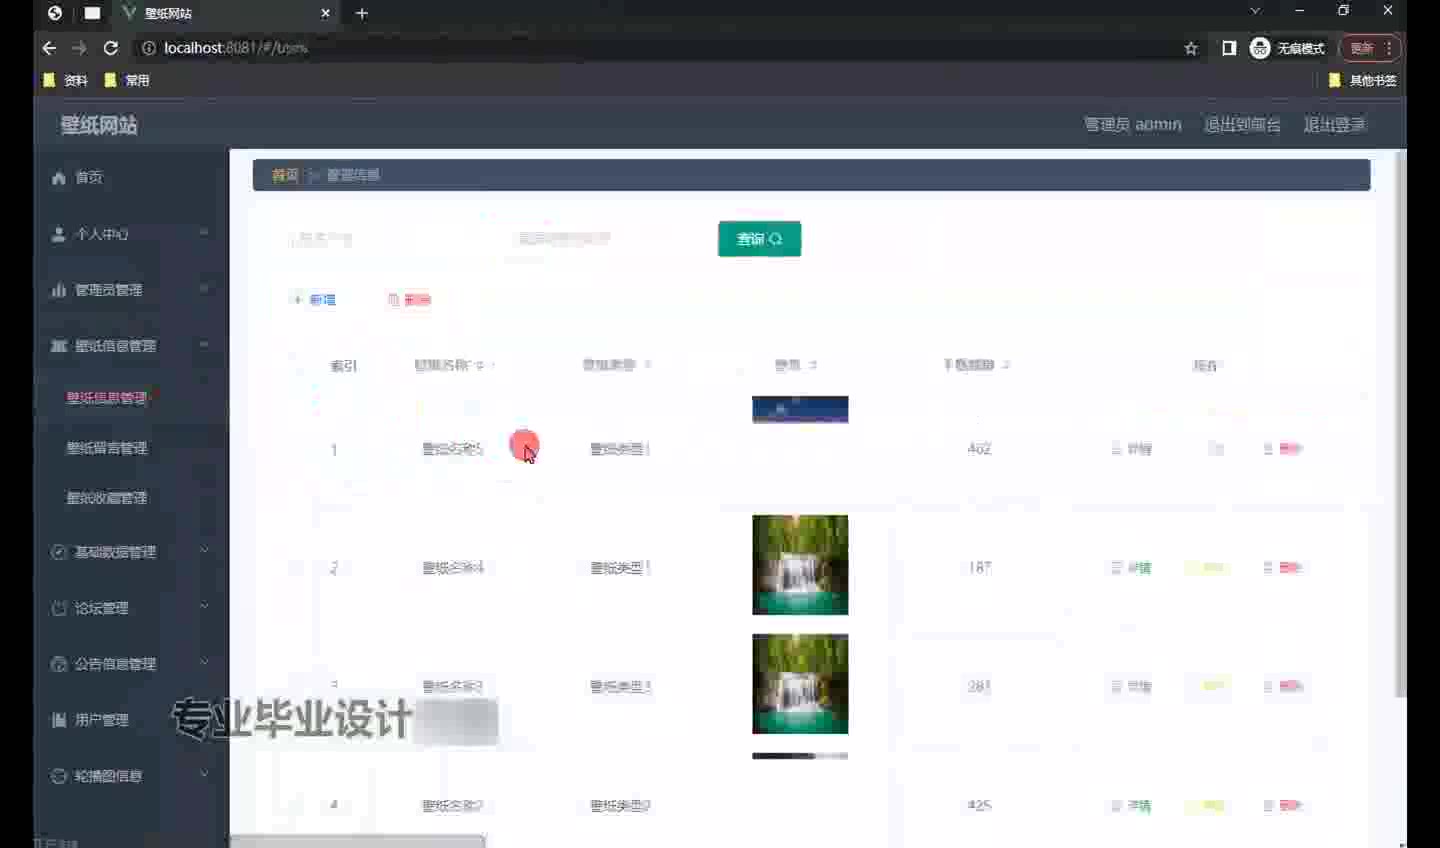1440x848 pixels.
Task: Click the page vertical scrollbar
Action: coord(1400,425)
